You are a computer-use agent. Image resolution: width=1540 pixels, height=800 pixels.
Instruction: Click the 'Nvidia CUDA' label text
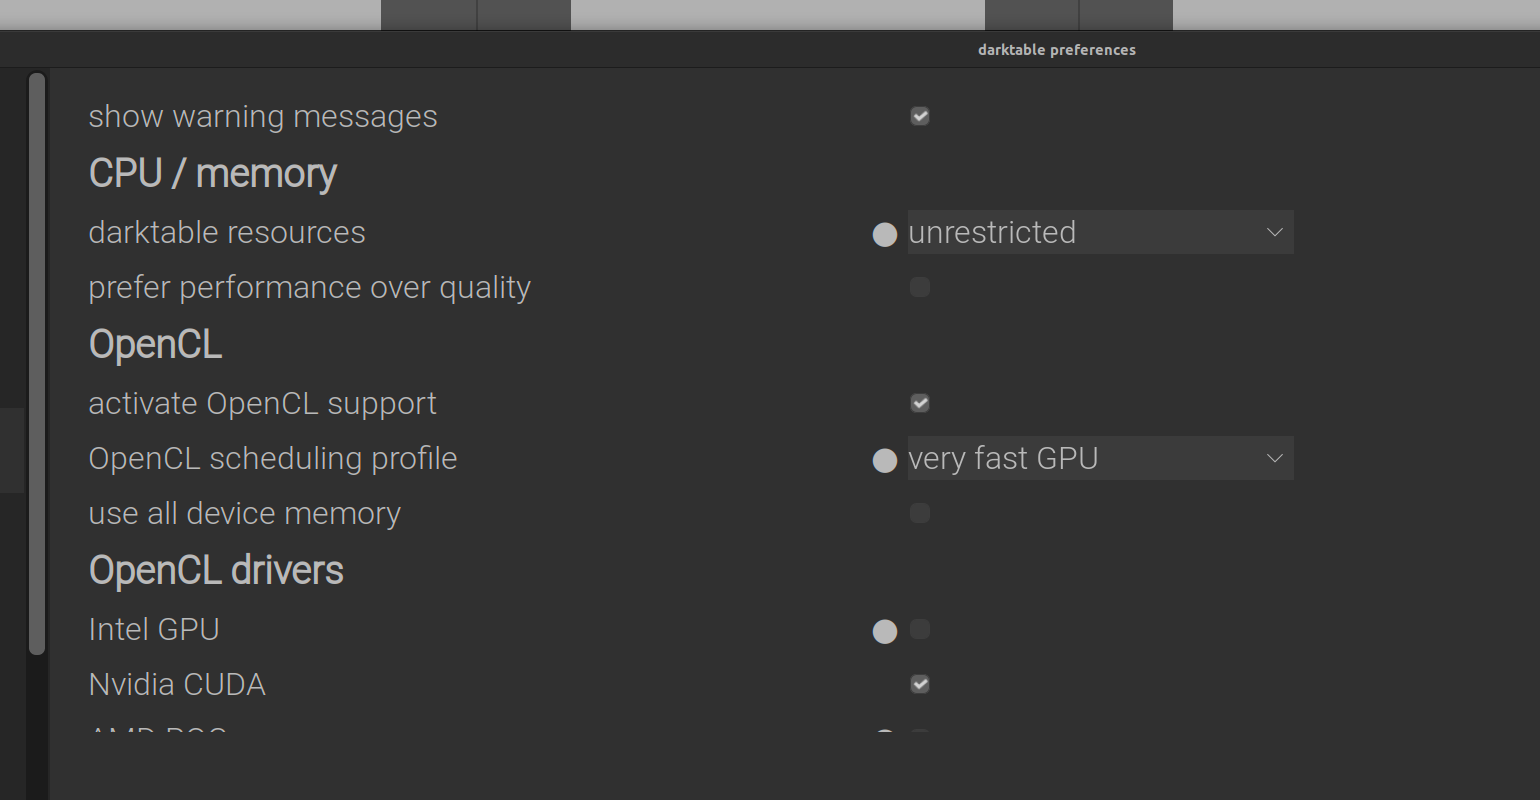click(x=177, y=684)
